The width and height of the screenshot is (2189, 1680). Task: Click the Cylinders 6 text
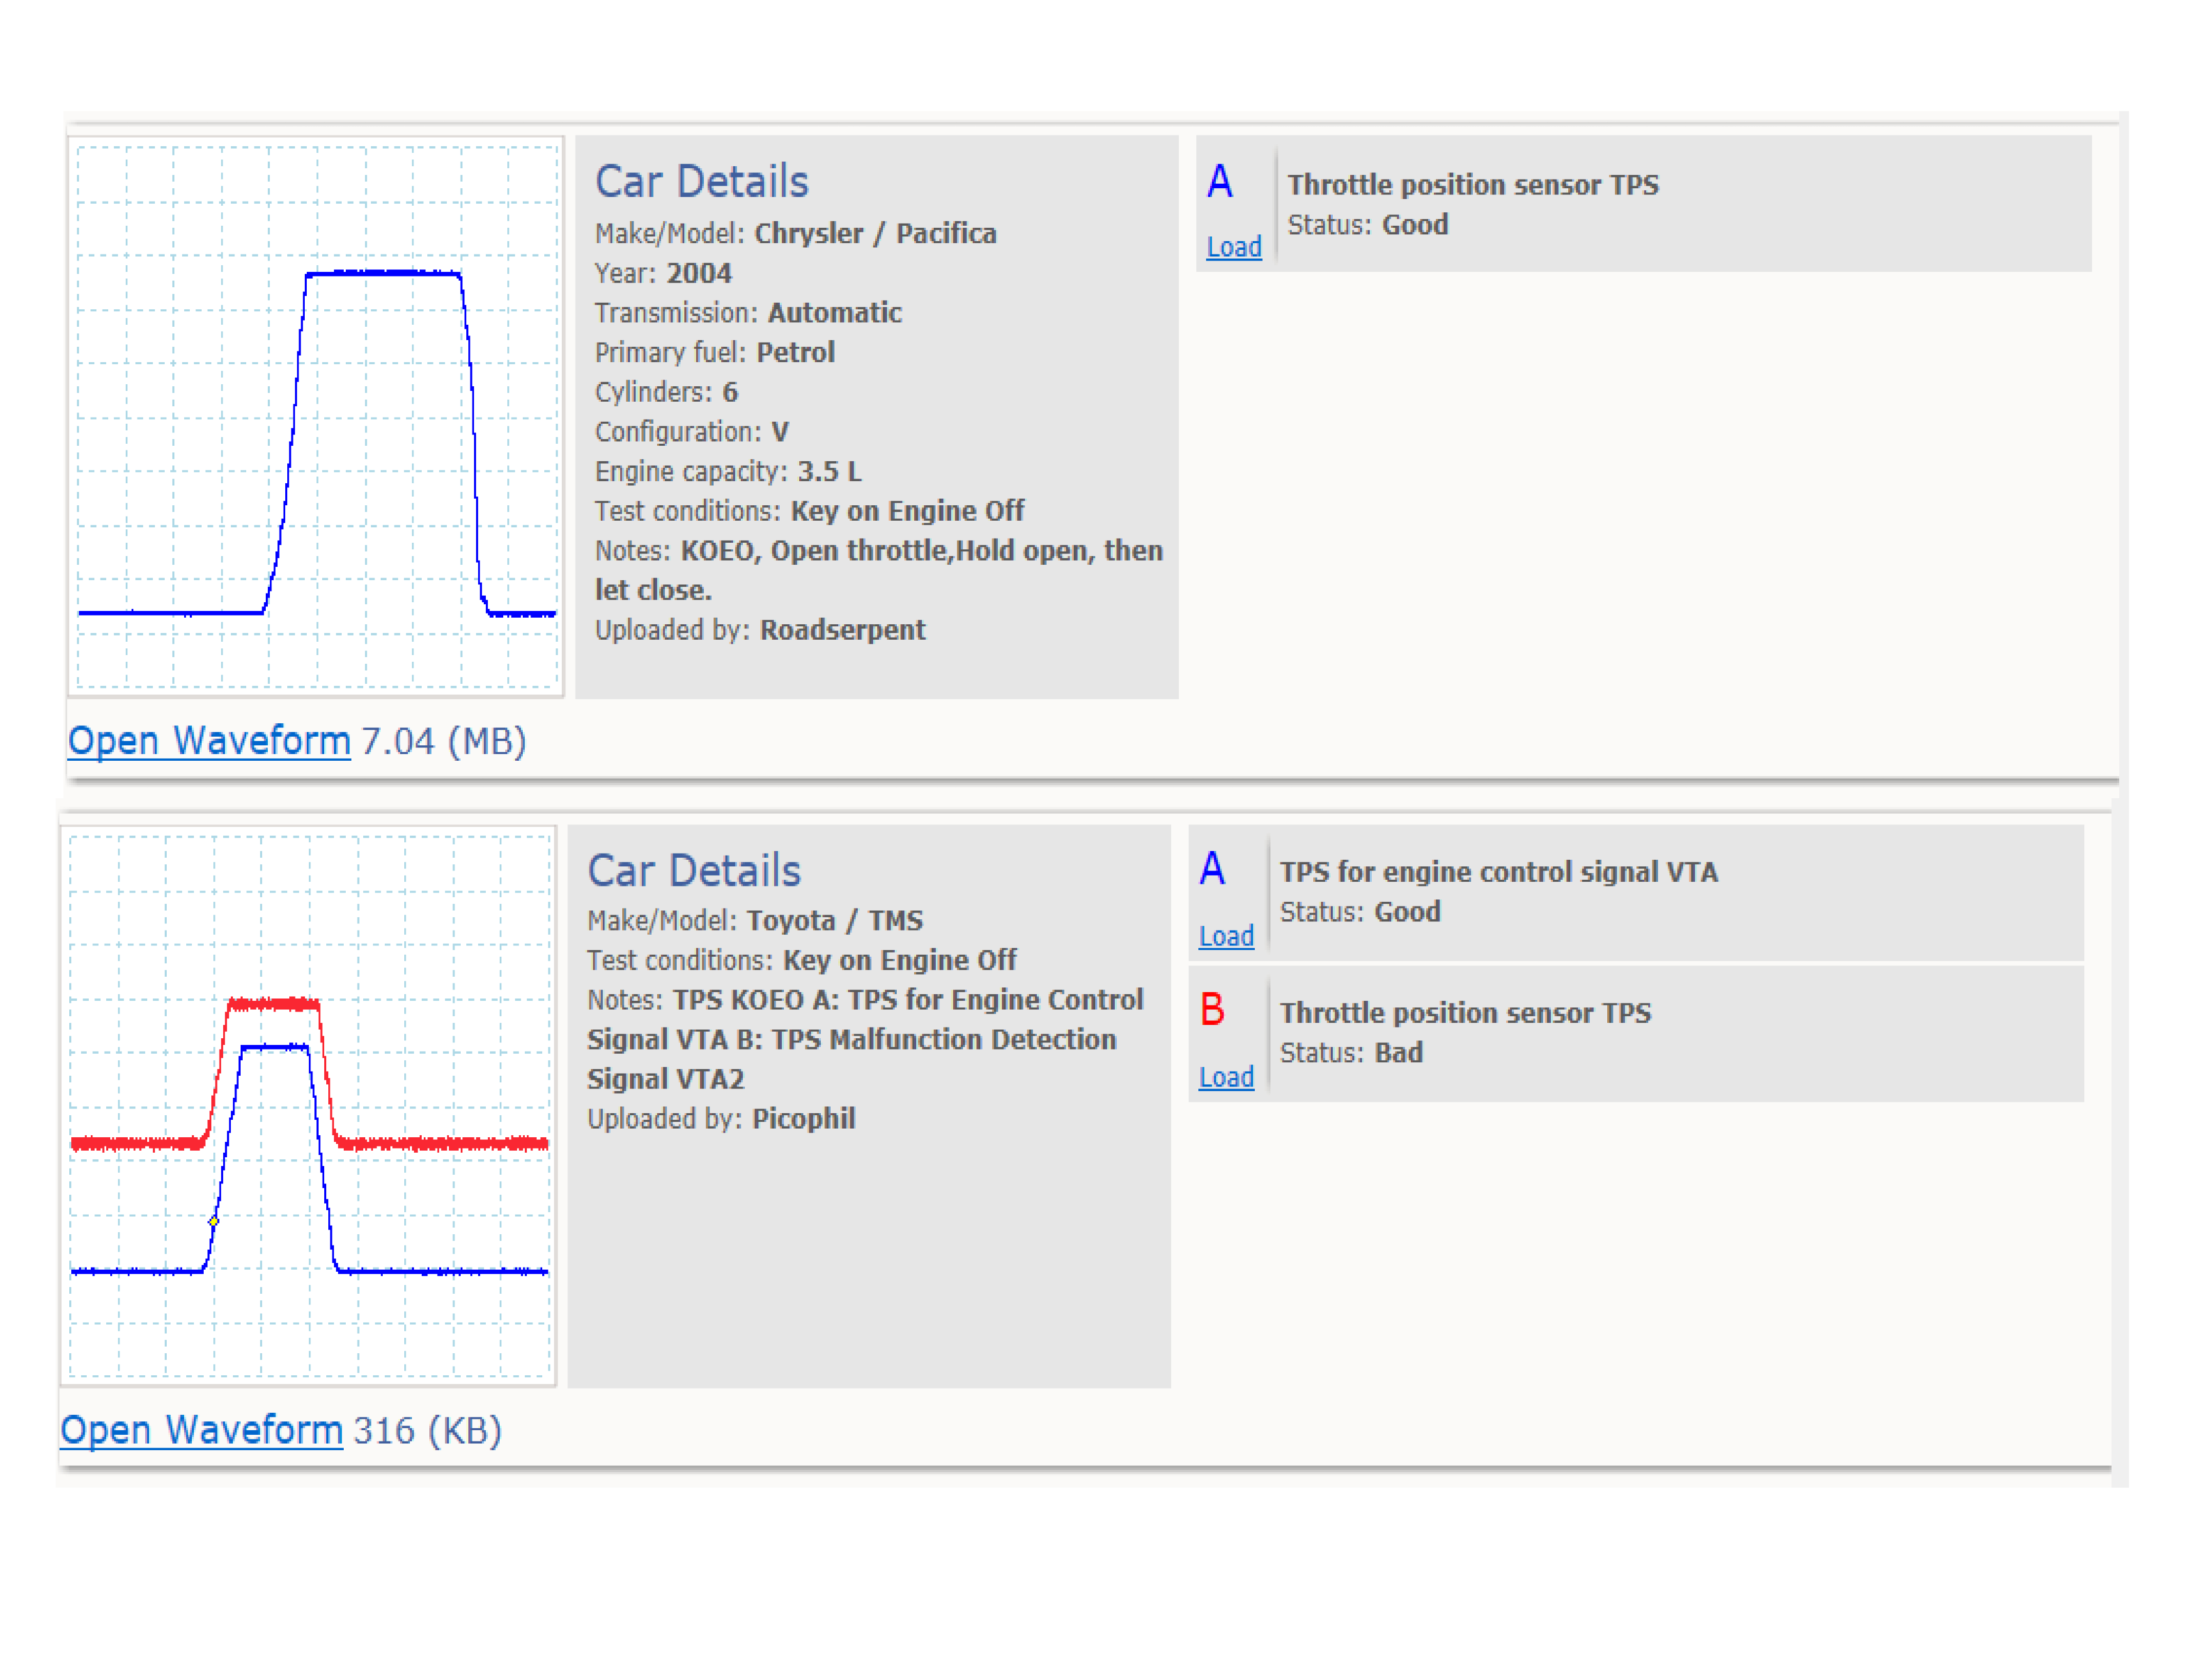(666, 392)
